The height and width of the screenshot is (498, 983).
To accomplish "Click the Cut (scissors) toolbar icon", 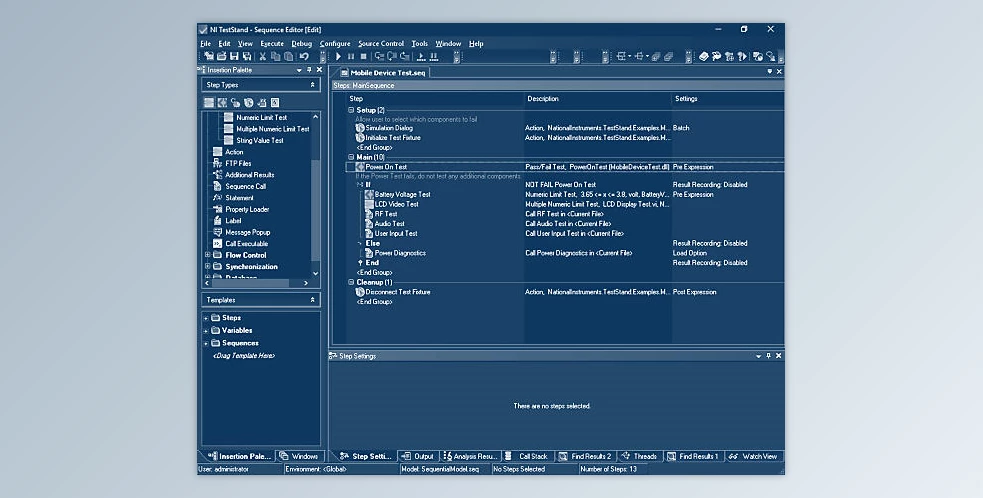I will click(x=262, y=57).
